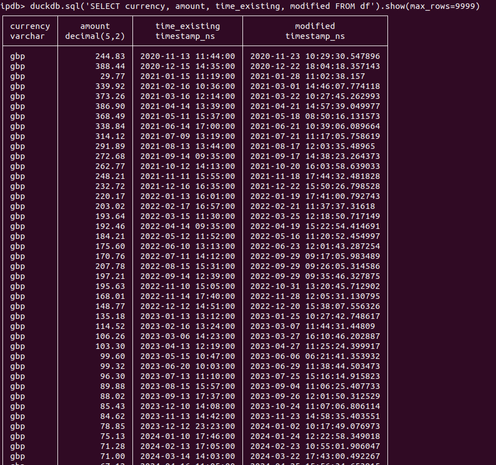Click modified value 2023-06-06 06:21:41.353932
Image resolution: width=496 pixels, height=465 pixels.
pyautogui.click(x=315, y=356)
